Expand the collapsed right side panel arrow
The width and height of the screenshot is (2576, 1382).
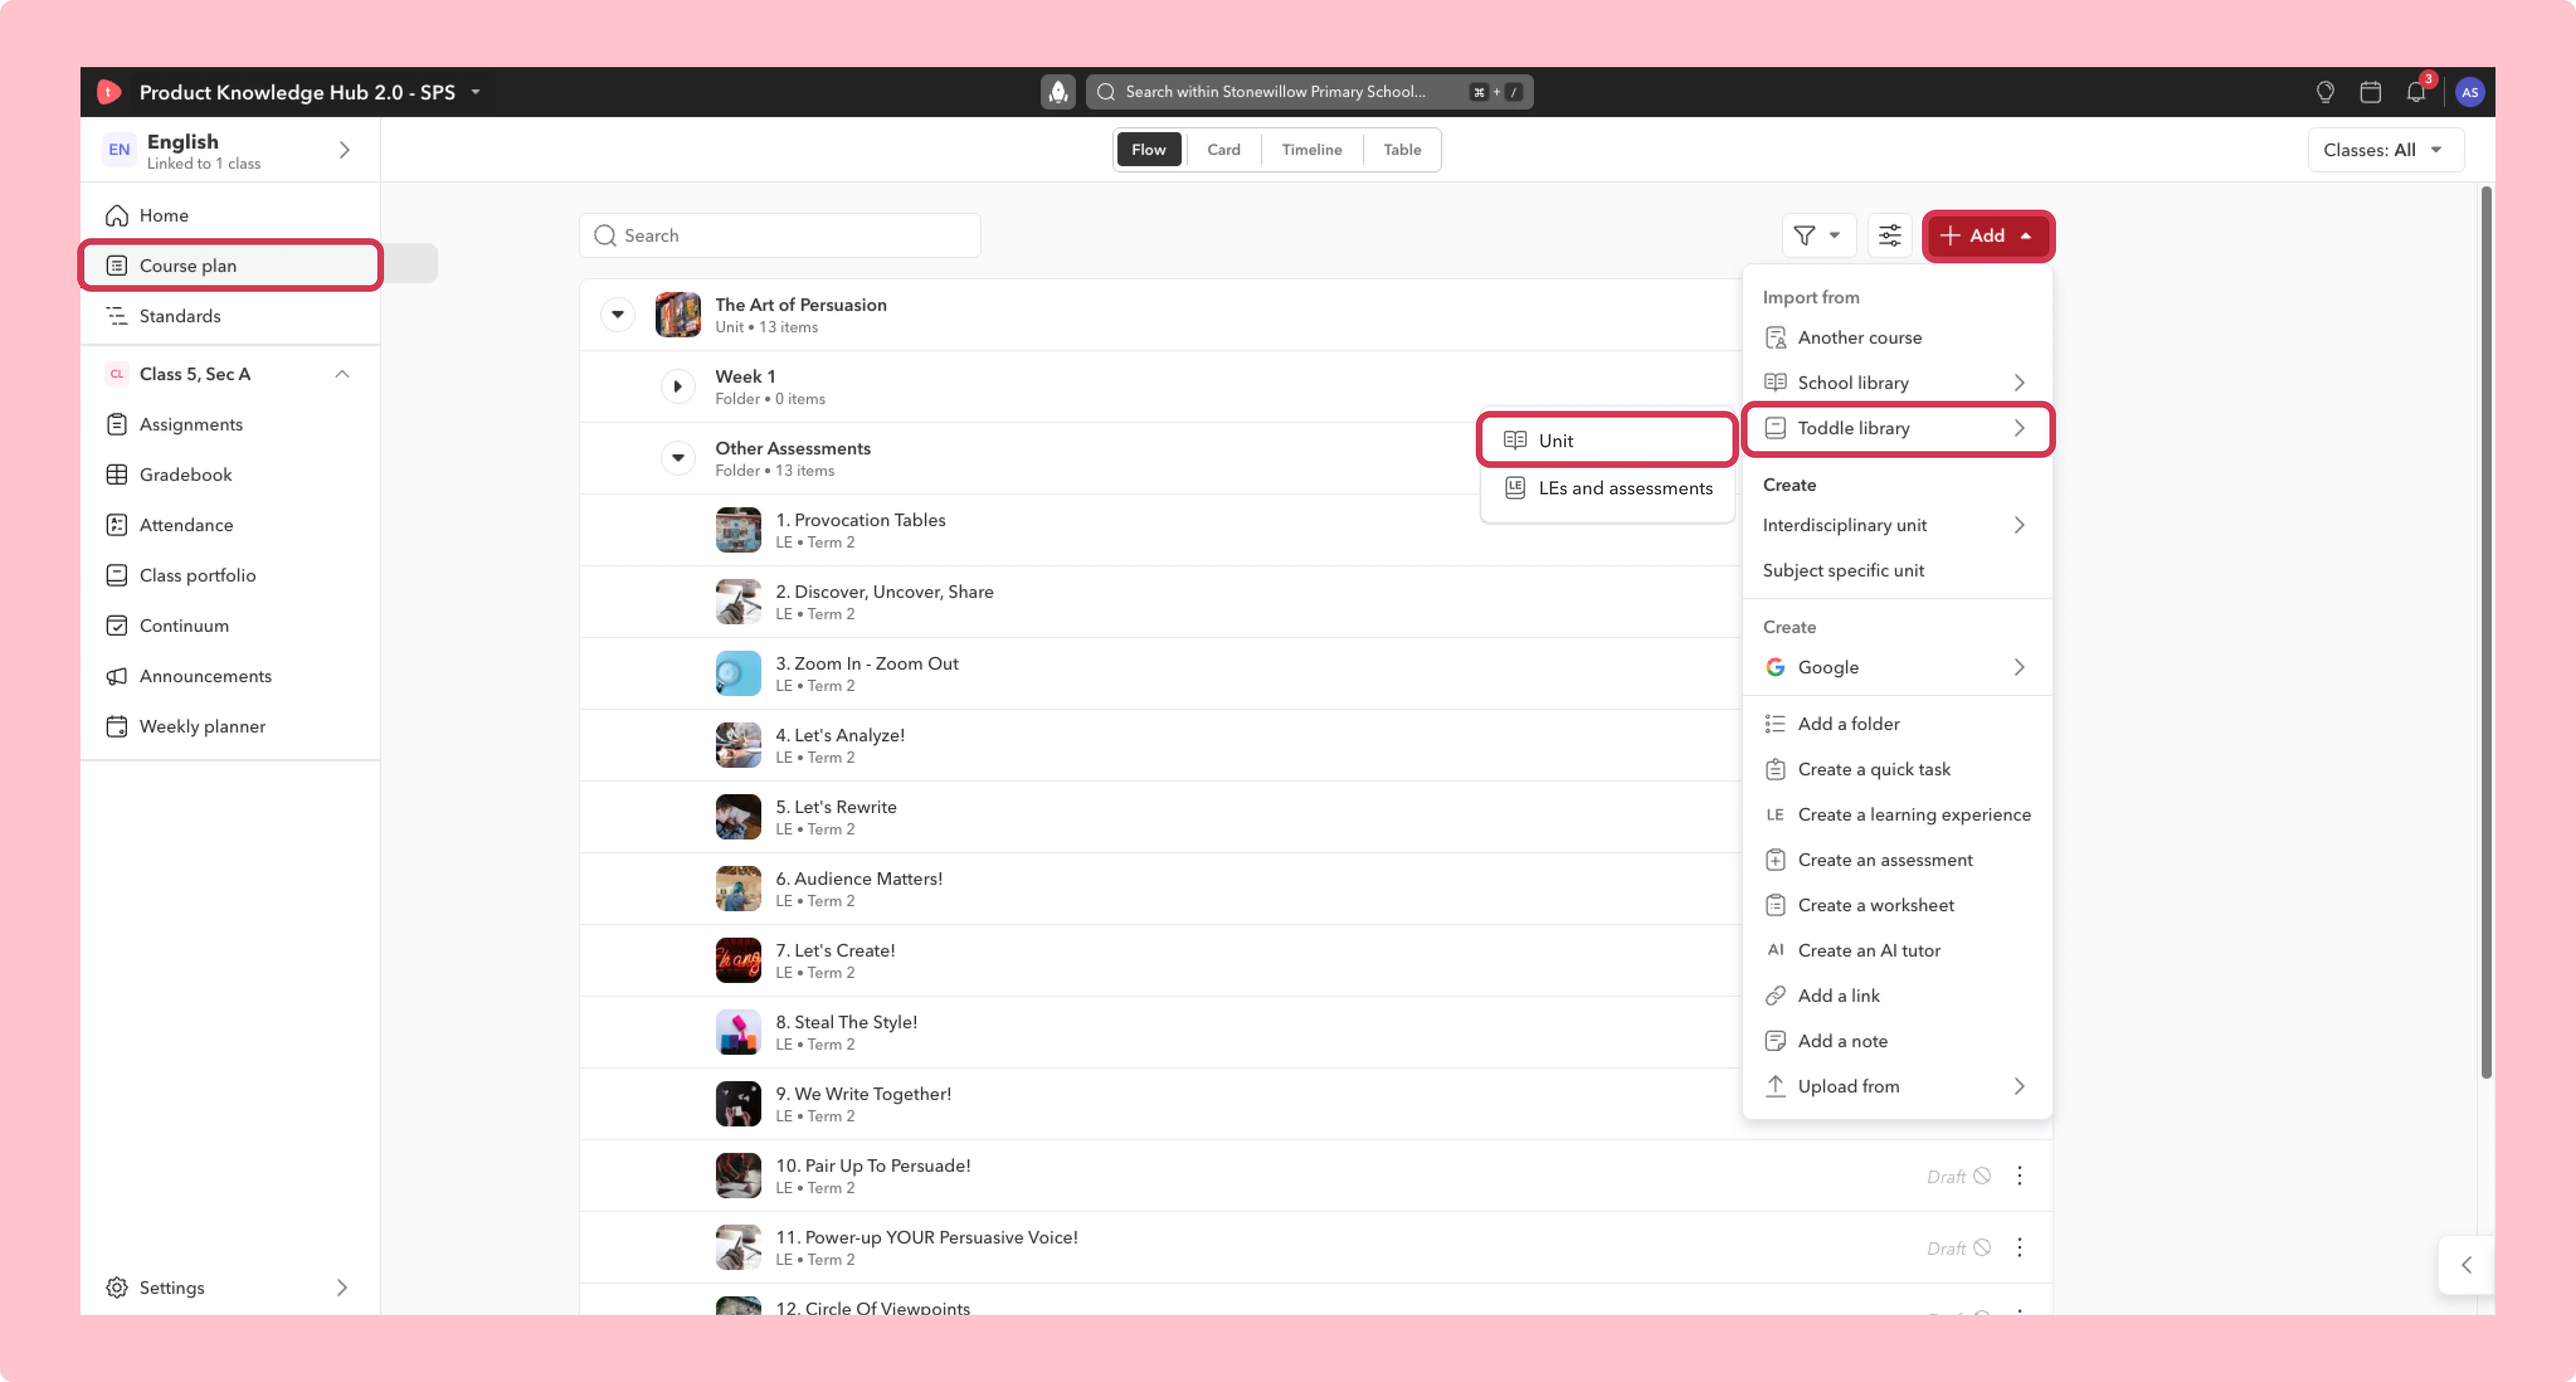[2466, 1265]
